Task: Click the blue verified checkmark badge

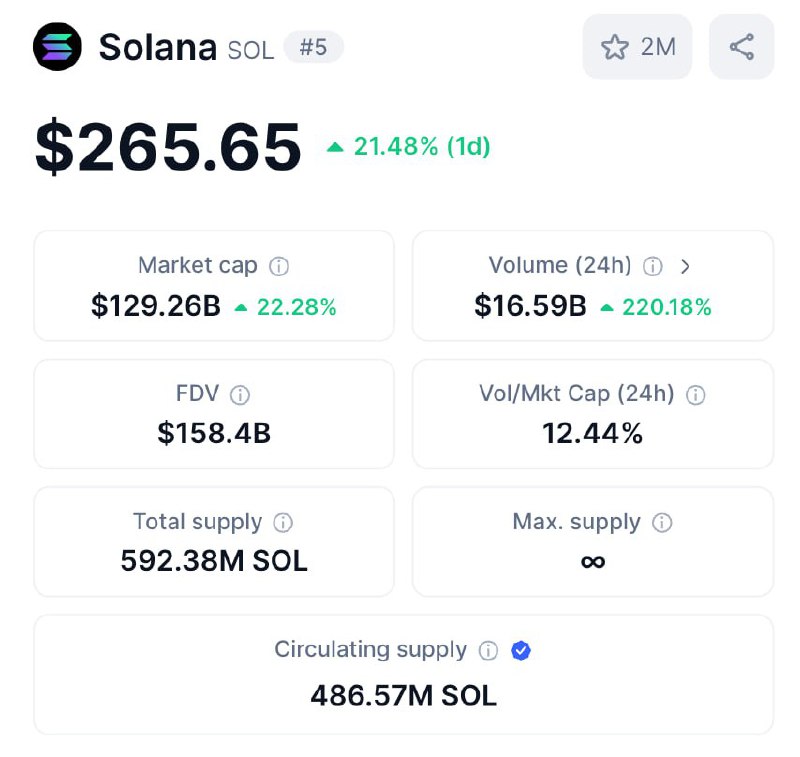Action: 521,650
